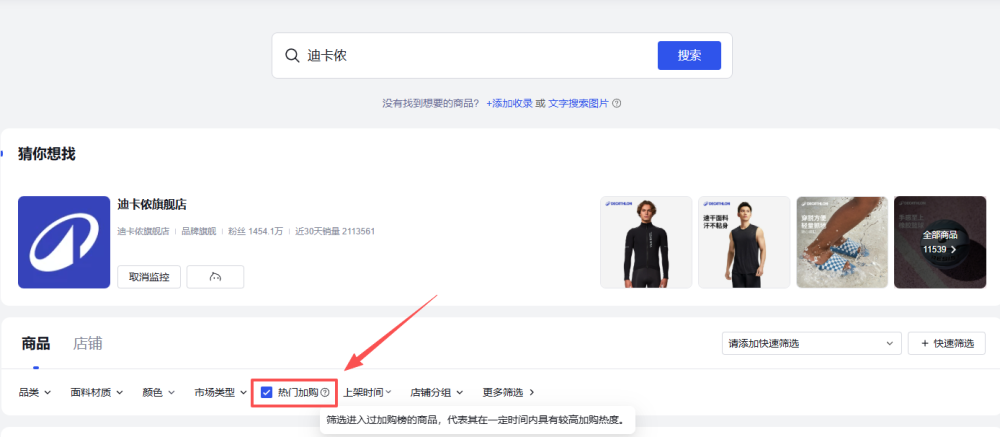Expand the 颜色 filter dropdown

(158, 392)
